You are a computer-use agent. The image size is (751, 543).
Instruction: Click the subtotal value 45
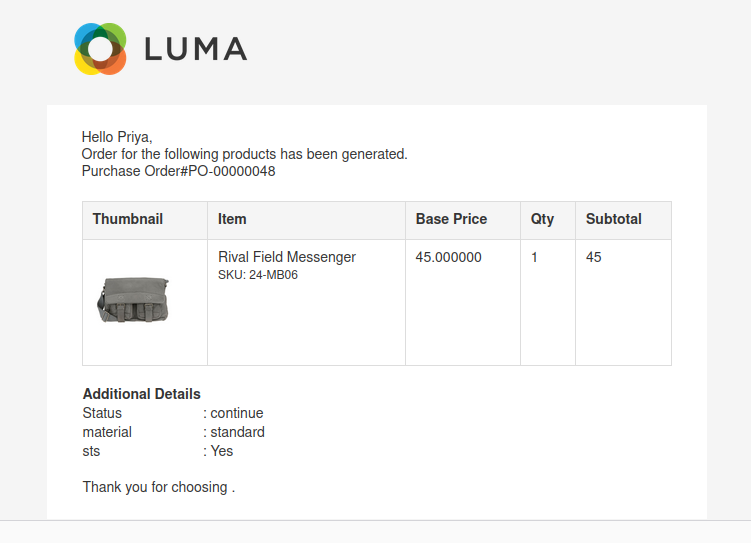tap(594, 257)
